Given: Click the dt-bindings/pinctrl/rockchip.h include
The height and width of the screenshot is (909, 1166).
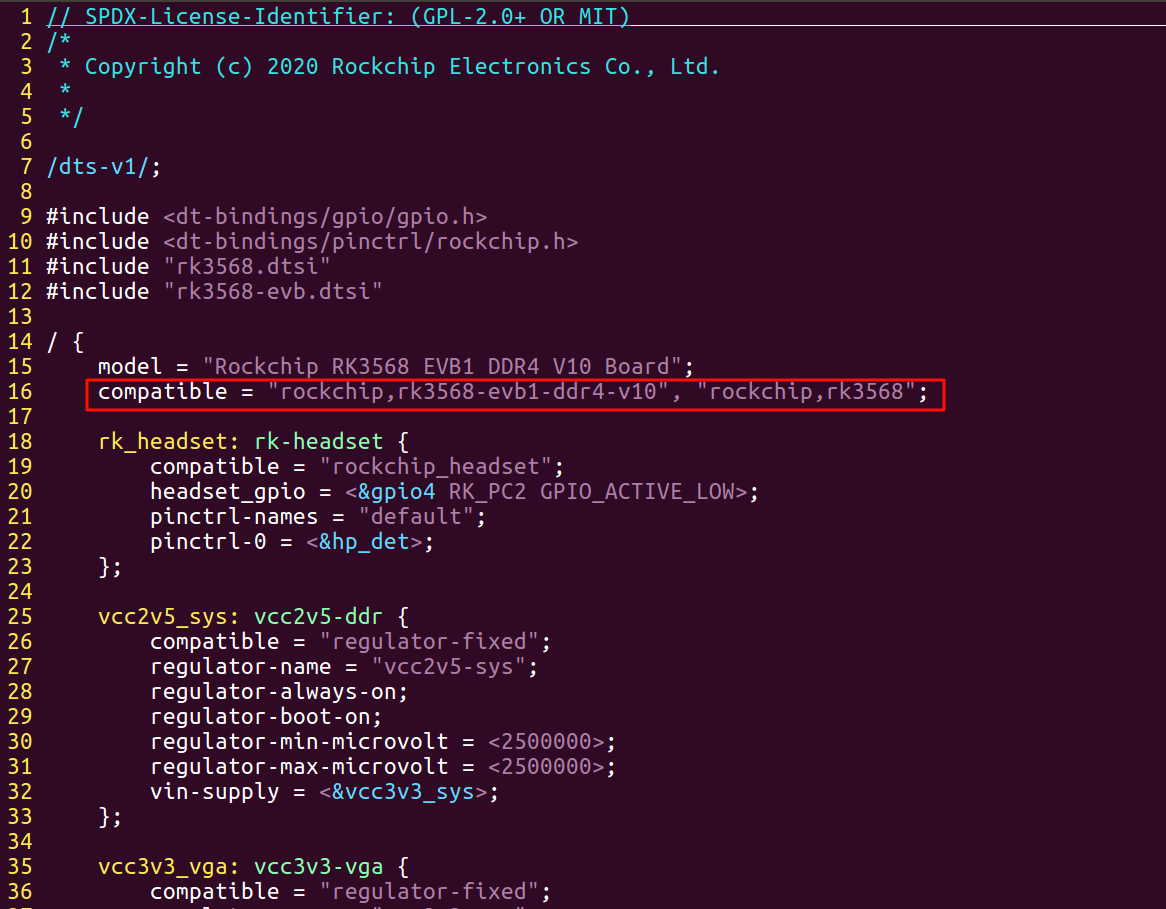Looking at the screenshot, I should coord(370,242).
